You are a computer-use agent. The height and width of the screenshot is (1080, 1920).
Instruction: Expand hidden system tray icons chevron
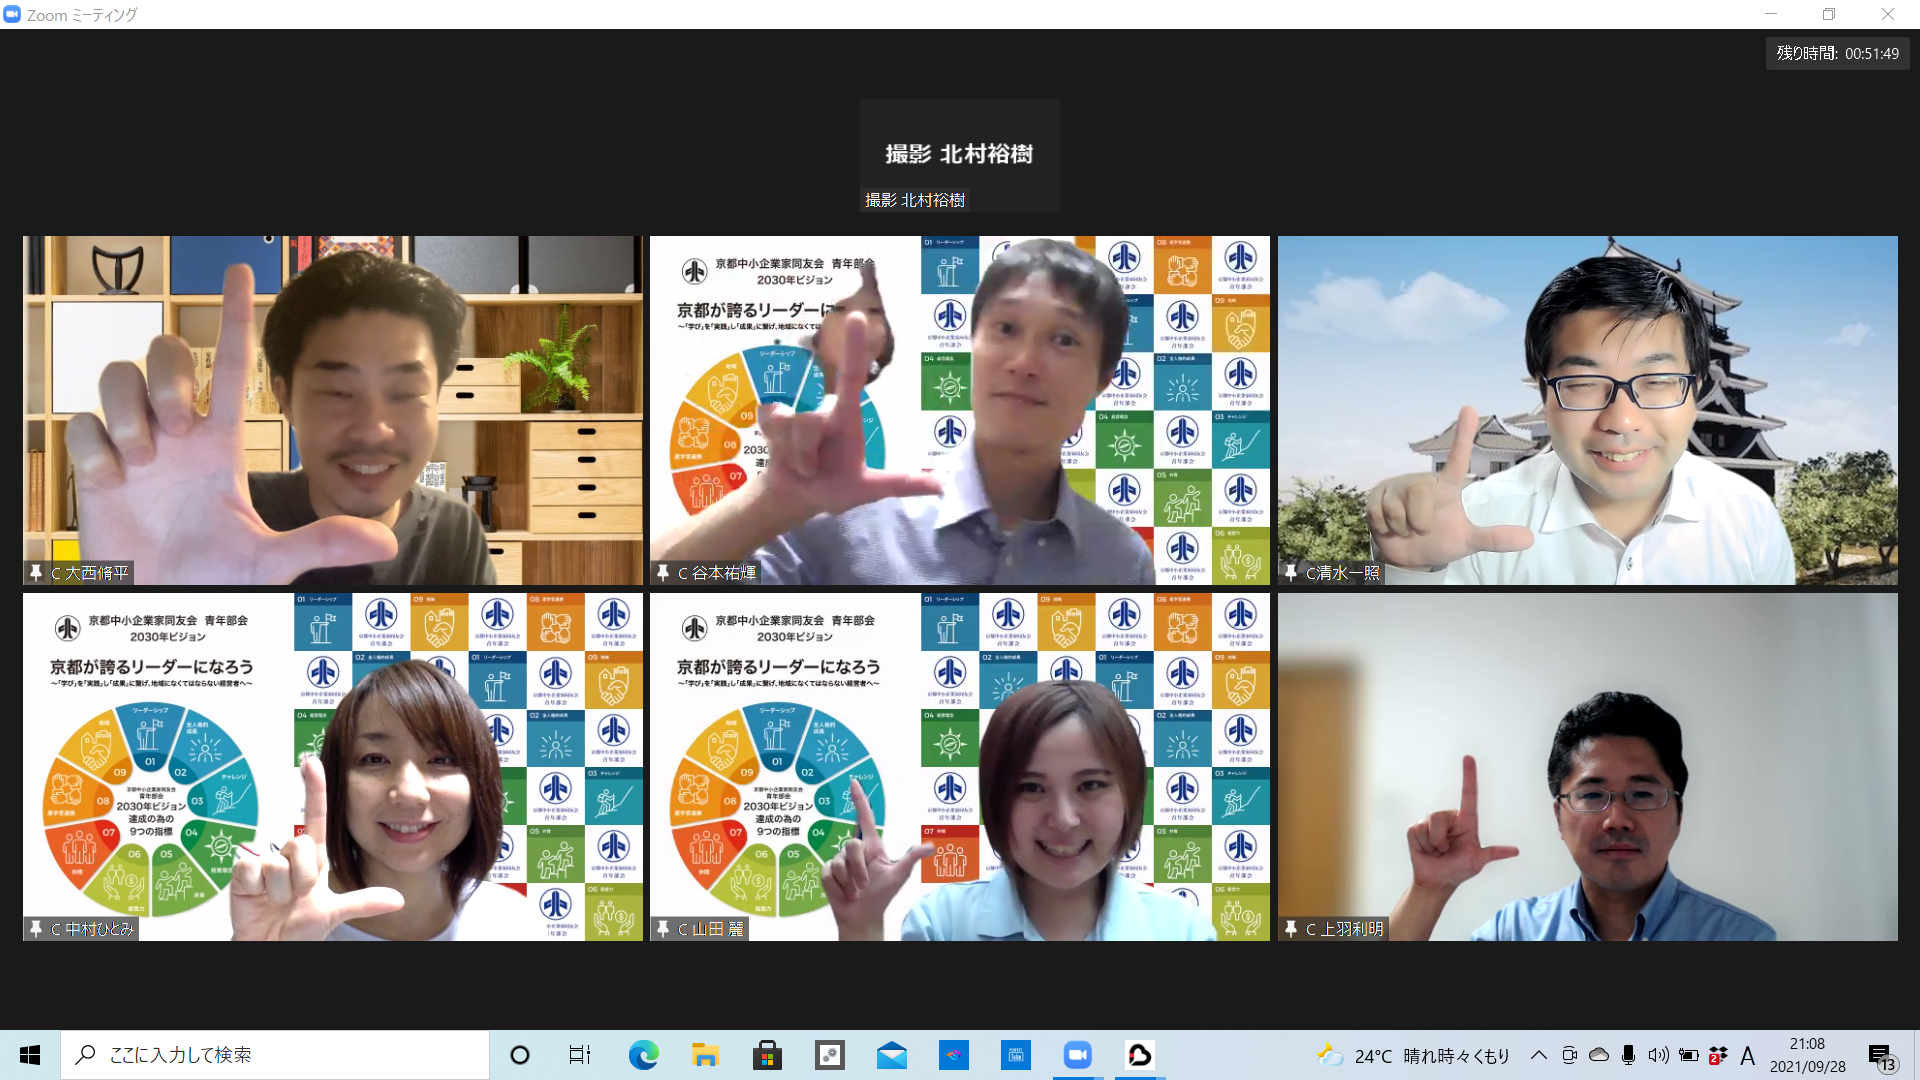click(1539, 1055)
